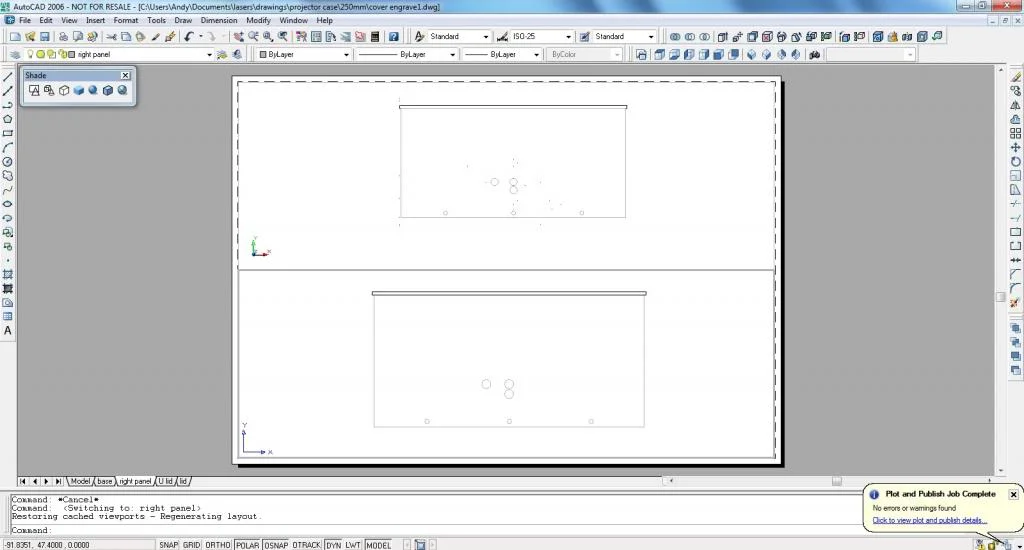1024x550 pixels.
Task: Toggle SNAP mode in status bar
Action: point(168,545)
